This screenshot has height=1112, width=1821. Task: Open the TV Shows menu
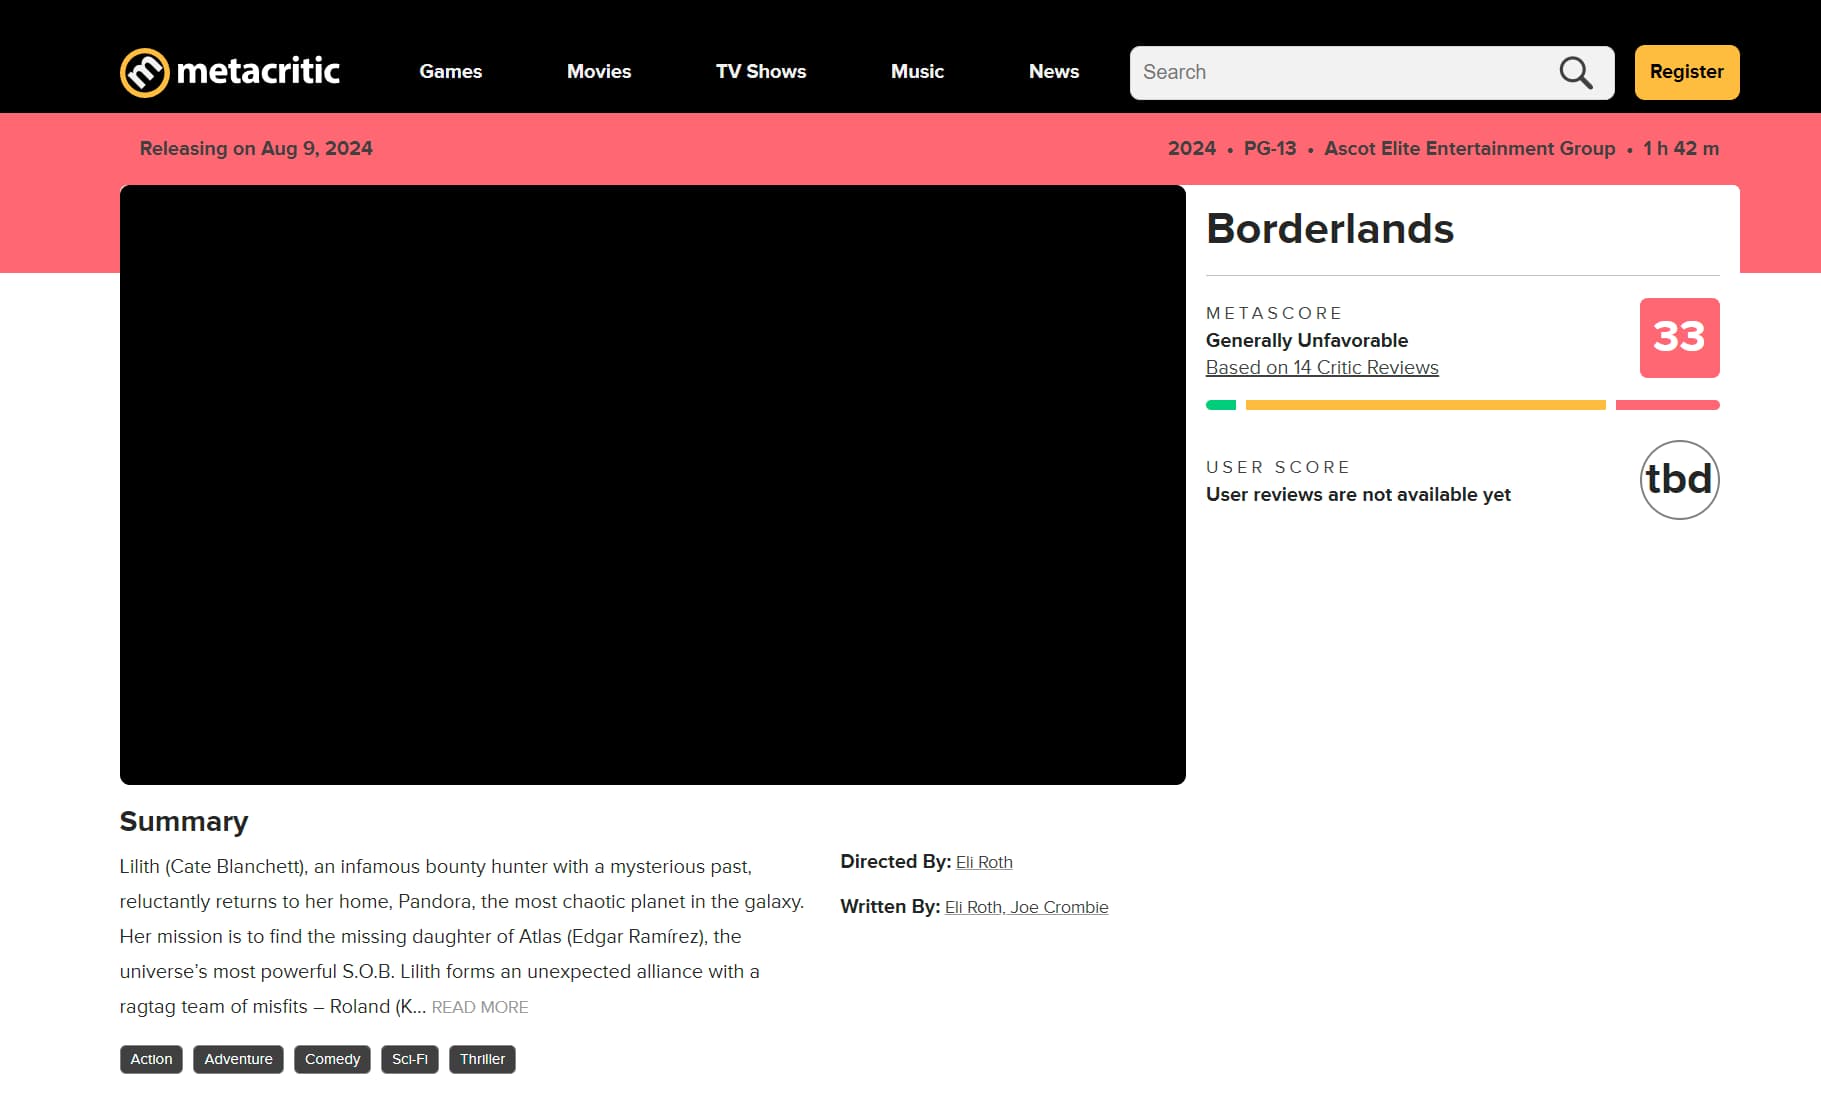pyautogui.click(x=761, y=72)
